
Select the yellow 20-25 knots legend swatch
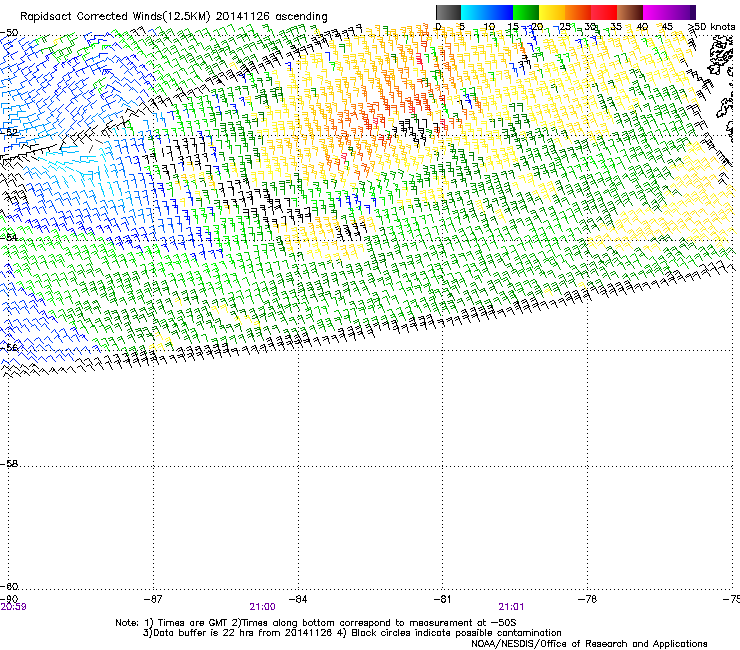pos(552,12)
